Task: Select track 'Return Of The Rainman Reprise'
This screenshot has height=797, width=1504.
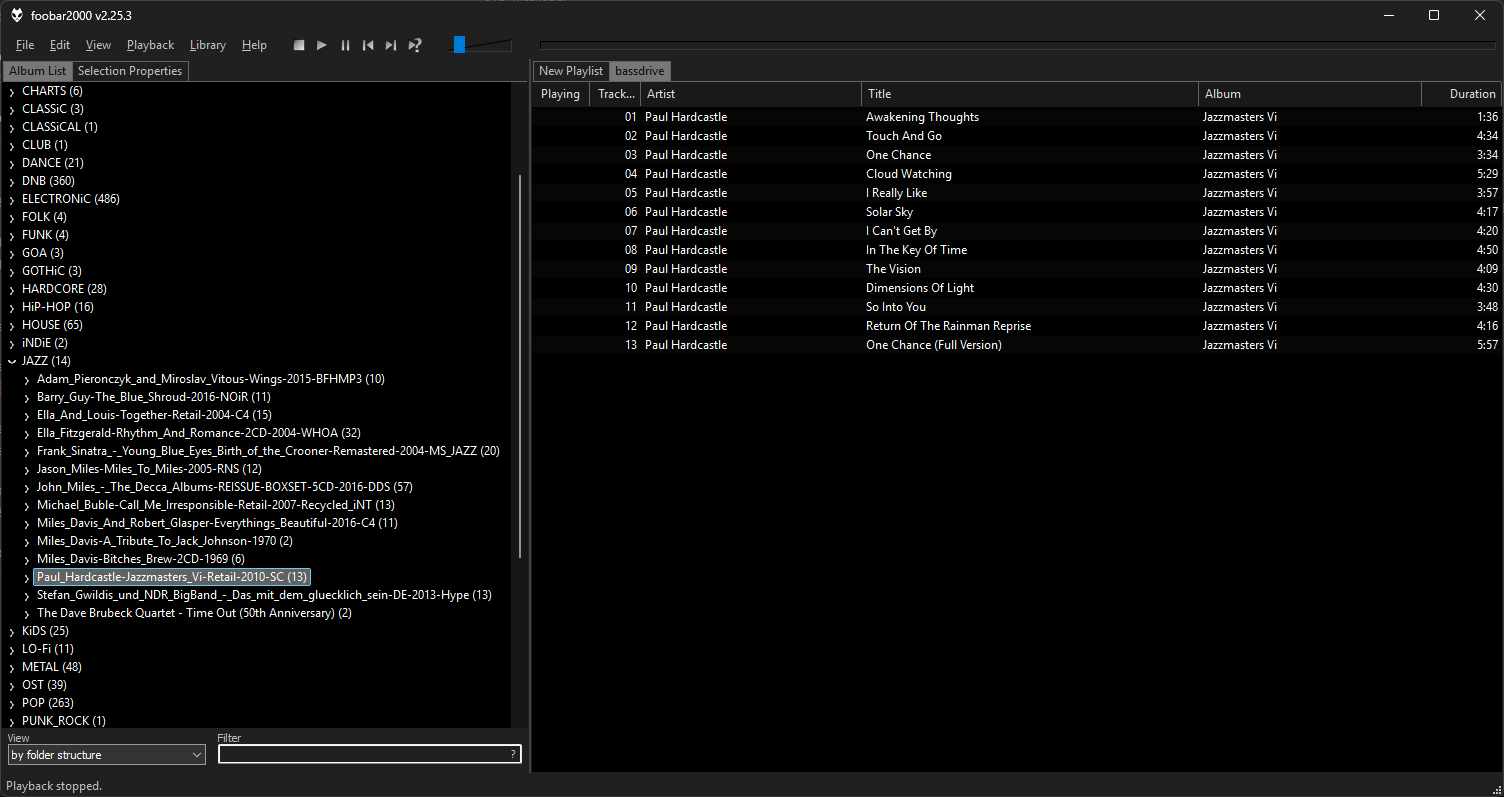Action: tap(948, 326)
